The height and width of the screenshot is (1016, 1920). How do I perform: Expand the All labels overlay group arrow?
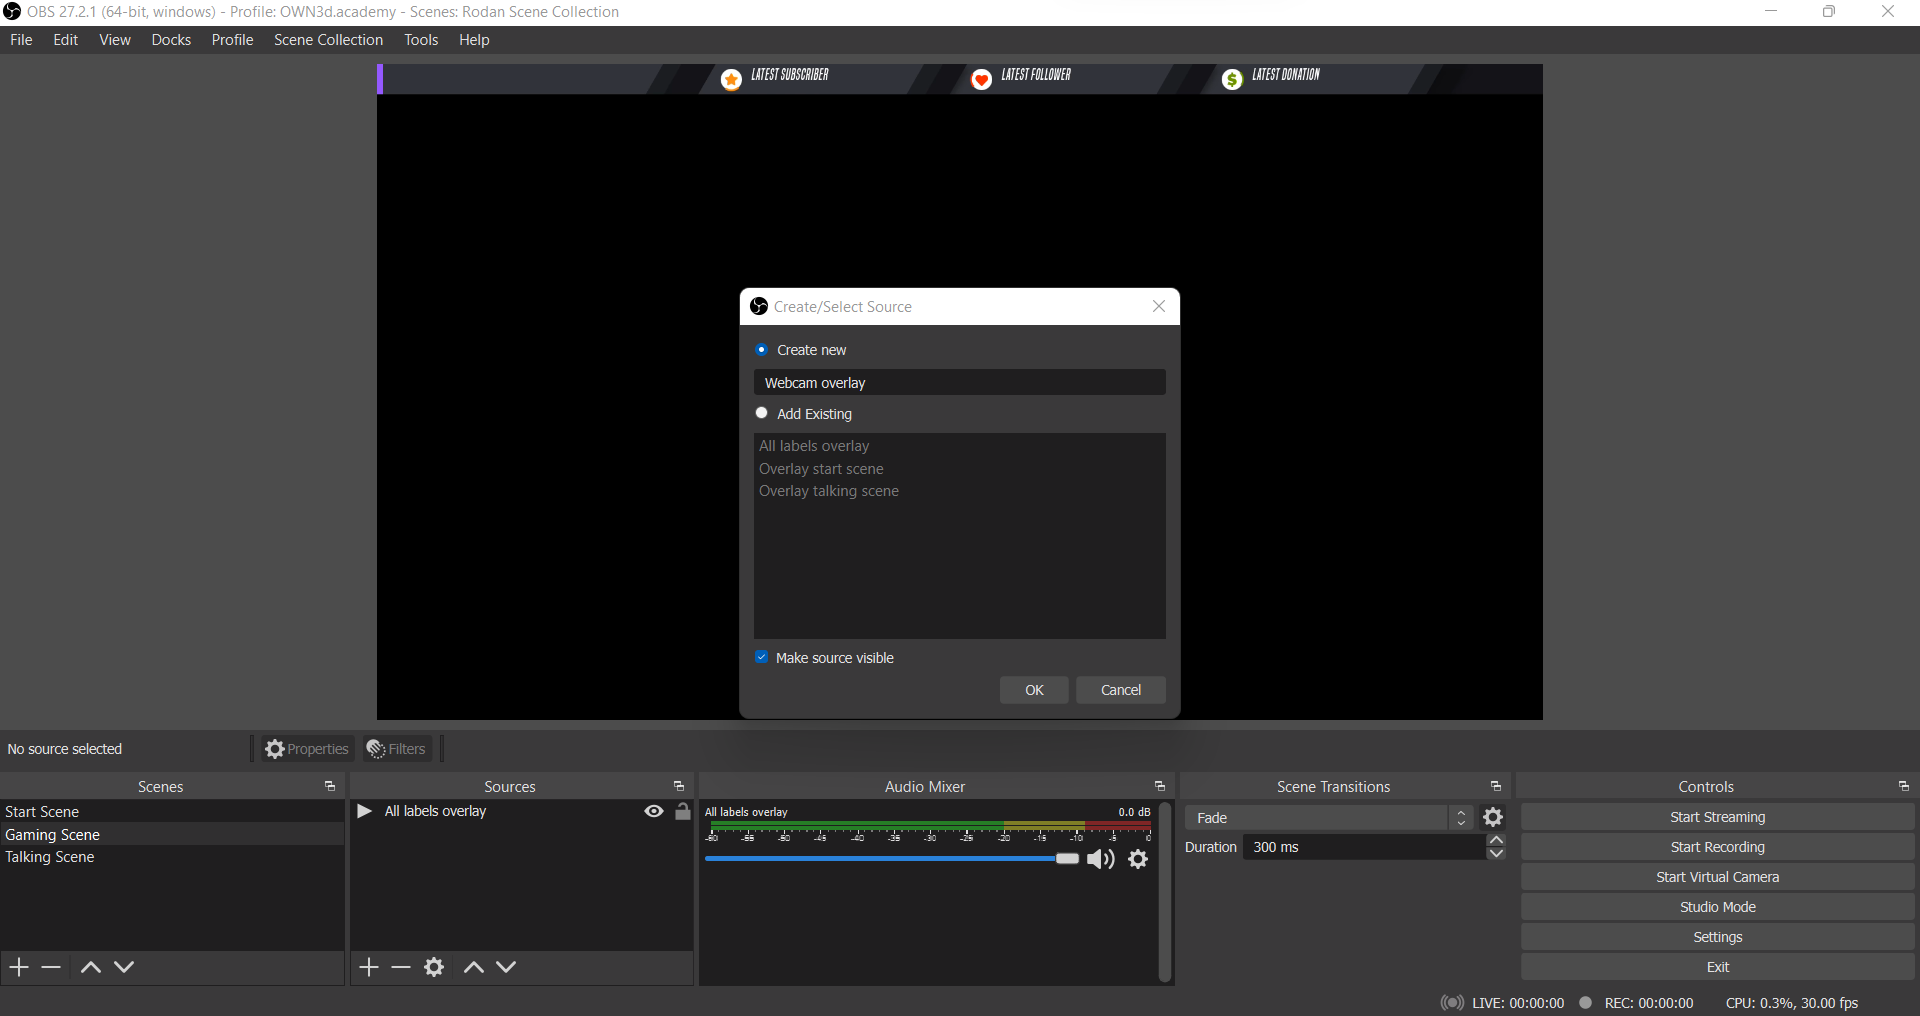[x=364, y=811]
